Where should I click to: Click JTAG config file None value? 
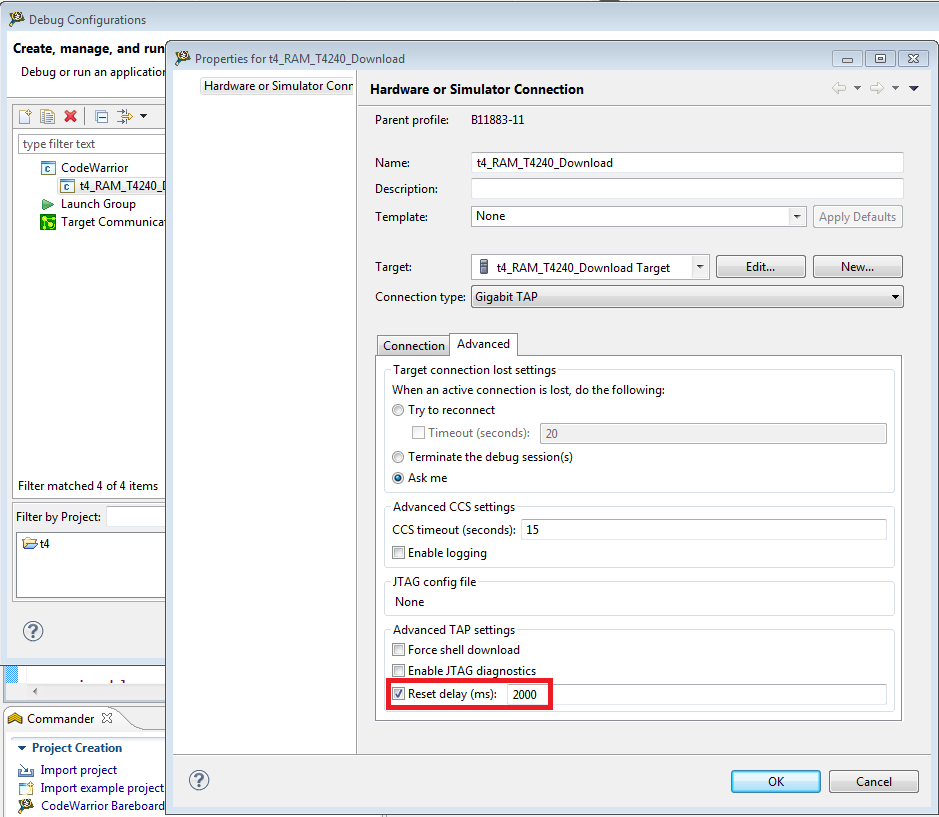[x=410, y=602]
